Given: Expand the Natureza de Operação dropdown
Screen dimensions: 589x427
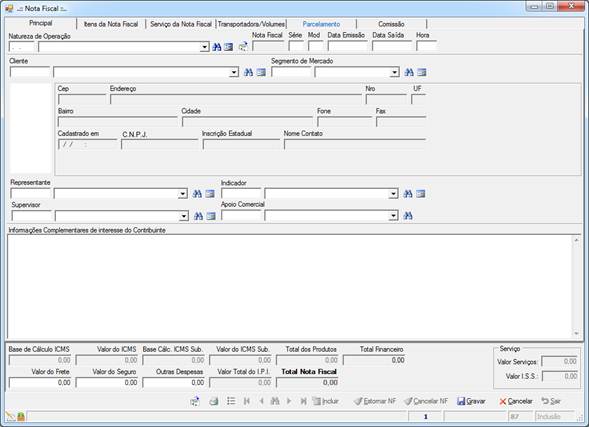Looking at the screenshot, I should 204,47.
